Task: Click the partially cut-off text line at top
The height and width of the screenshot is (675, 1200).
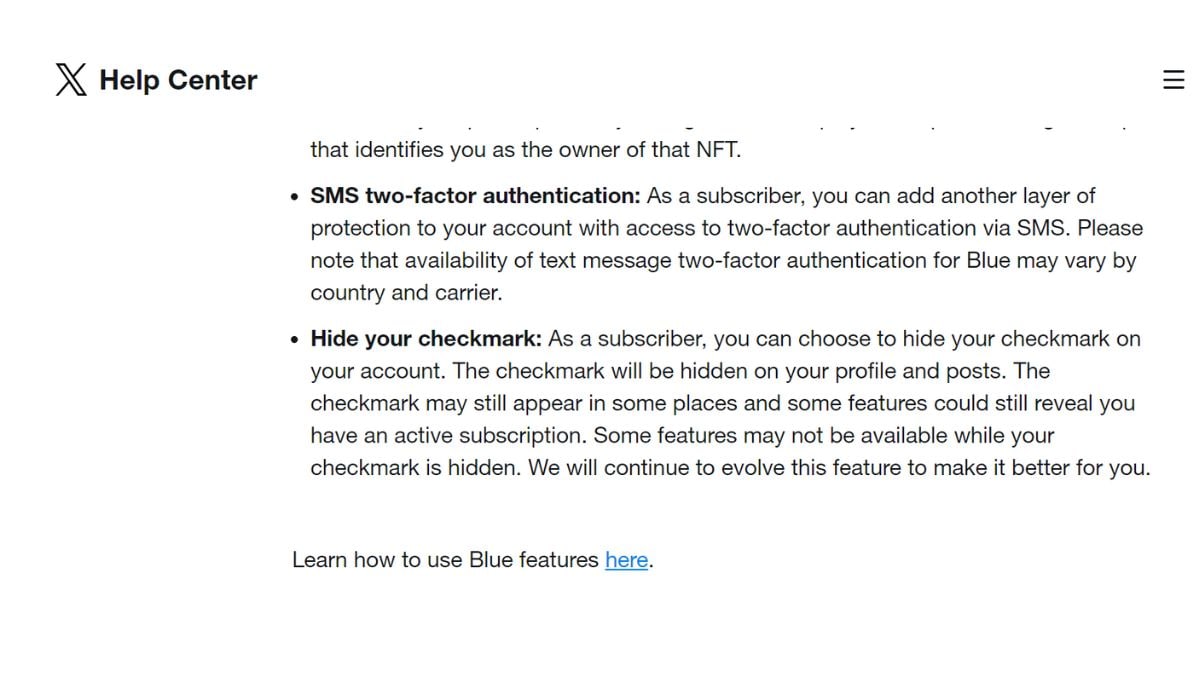Action: pos(720,126)
